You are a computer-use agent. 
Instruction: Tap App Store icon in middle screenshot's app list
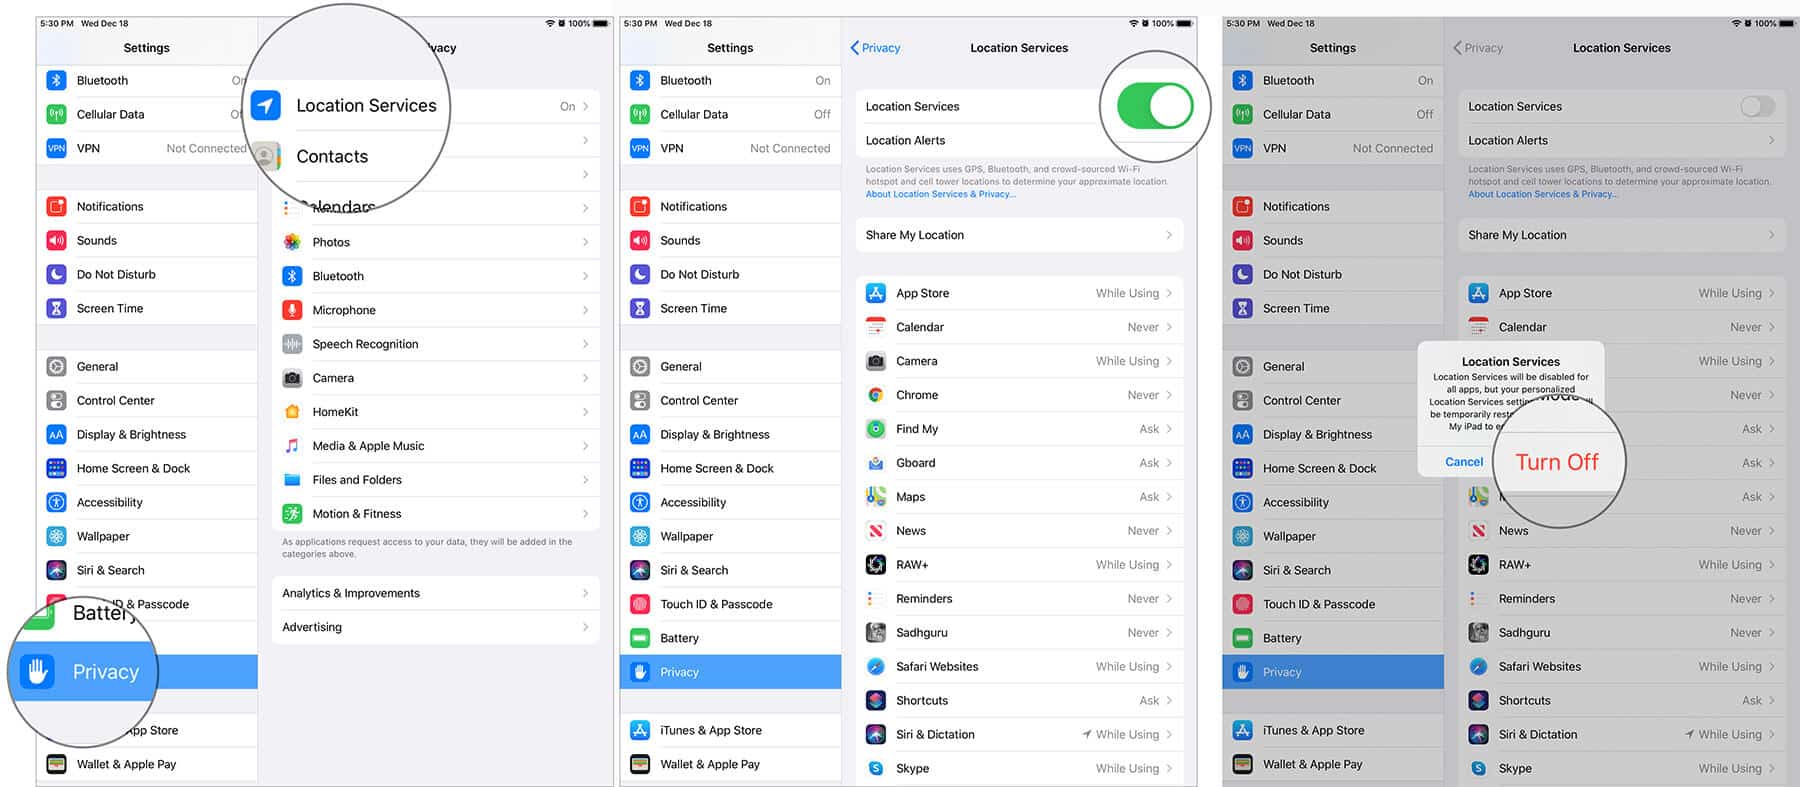tap(876, 293)
